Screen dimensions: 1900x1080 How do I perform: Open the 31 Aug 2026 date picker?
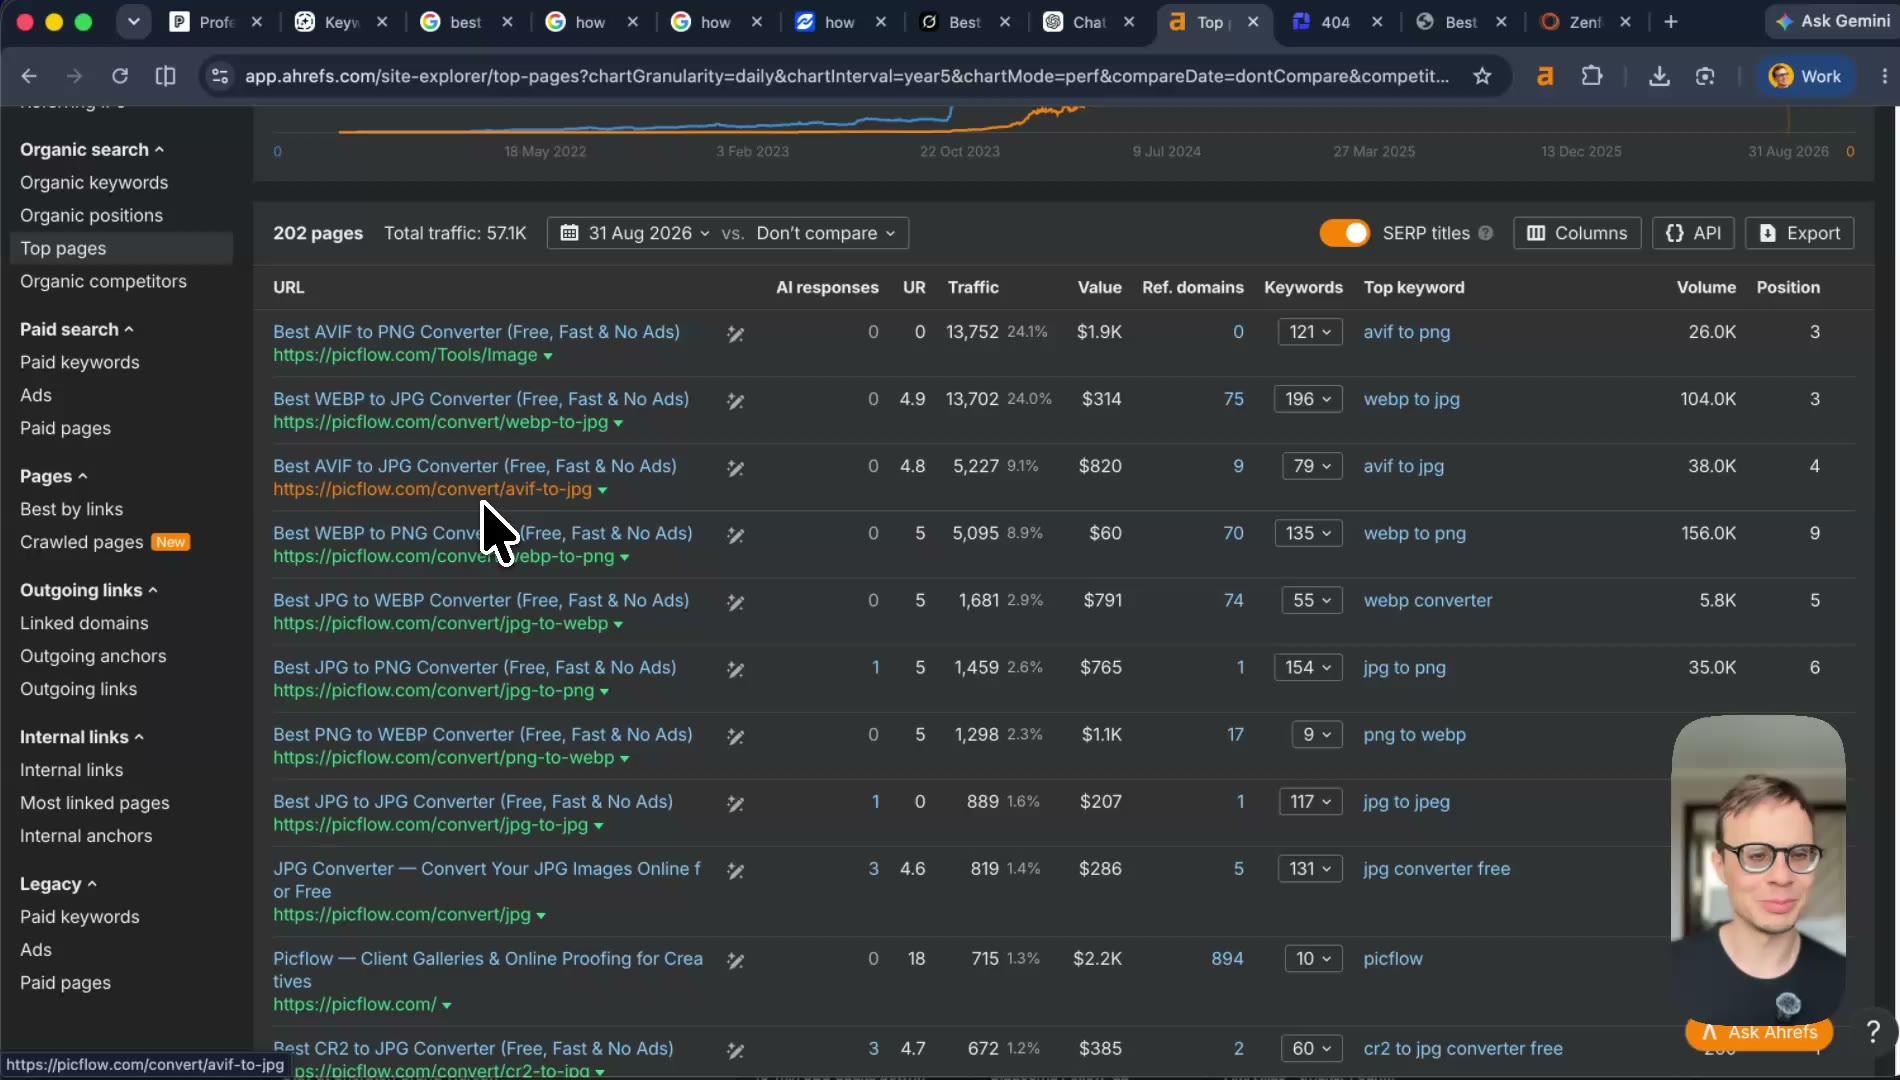[x=635, y=233]
